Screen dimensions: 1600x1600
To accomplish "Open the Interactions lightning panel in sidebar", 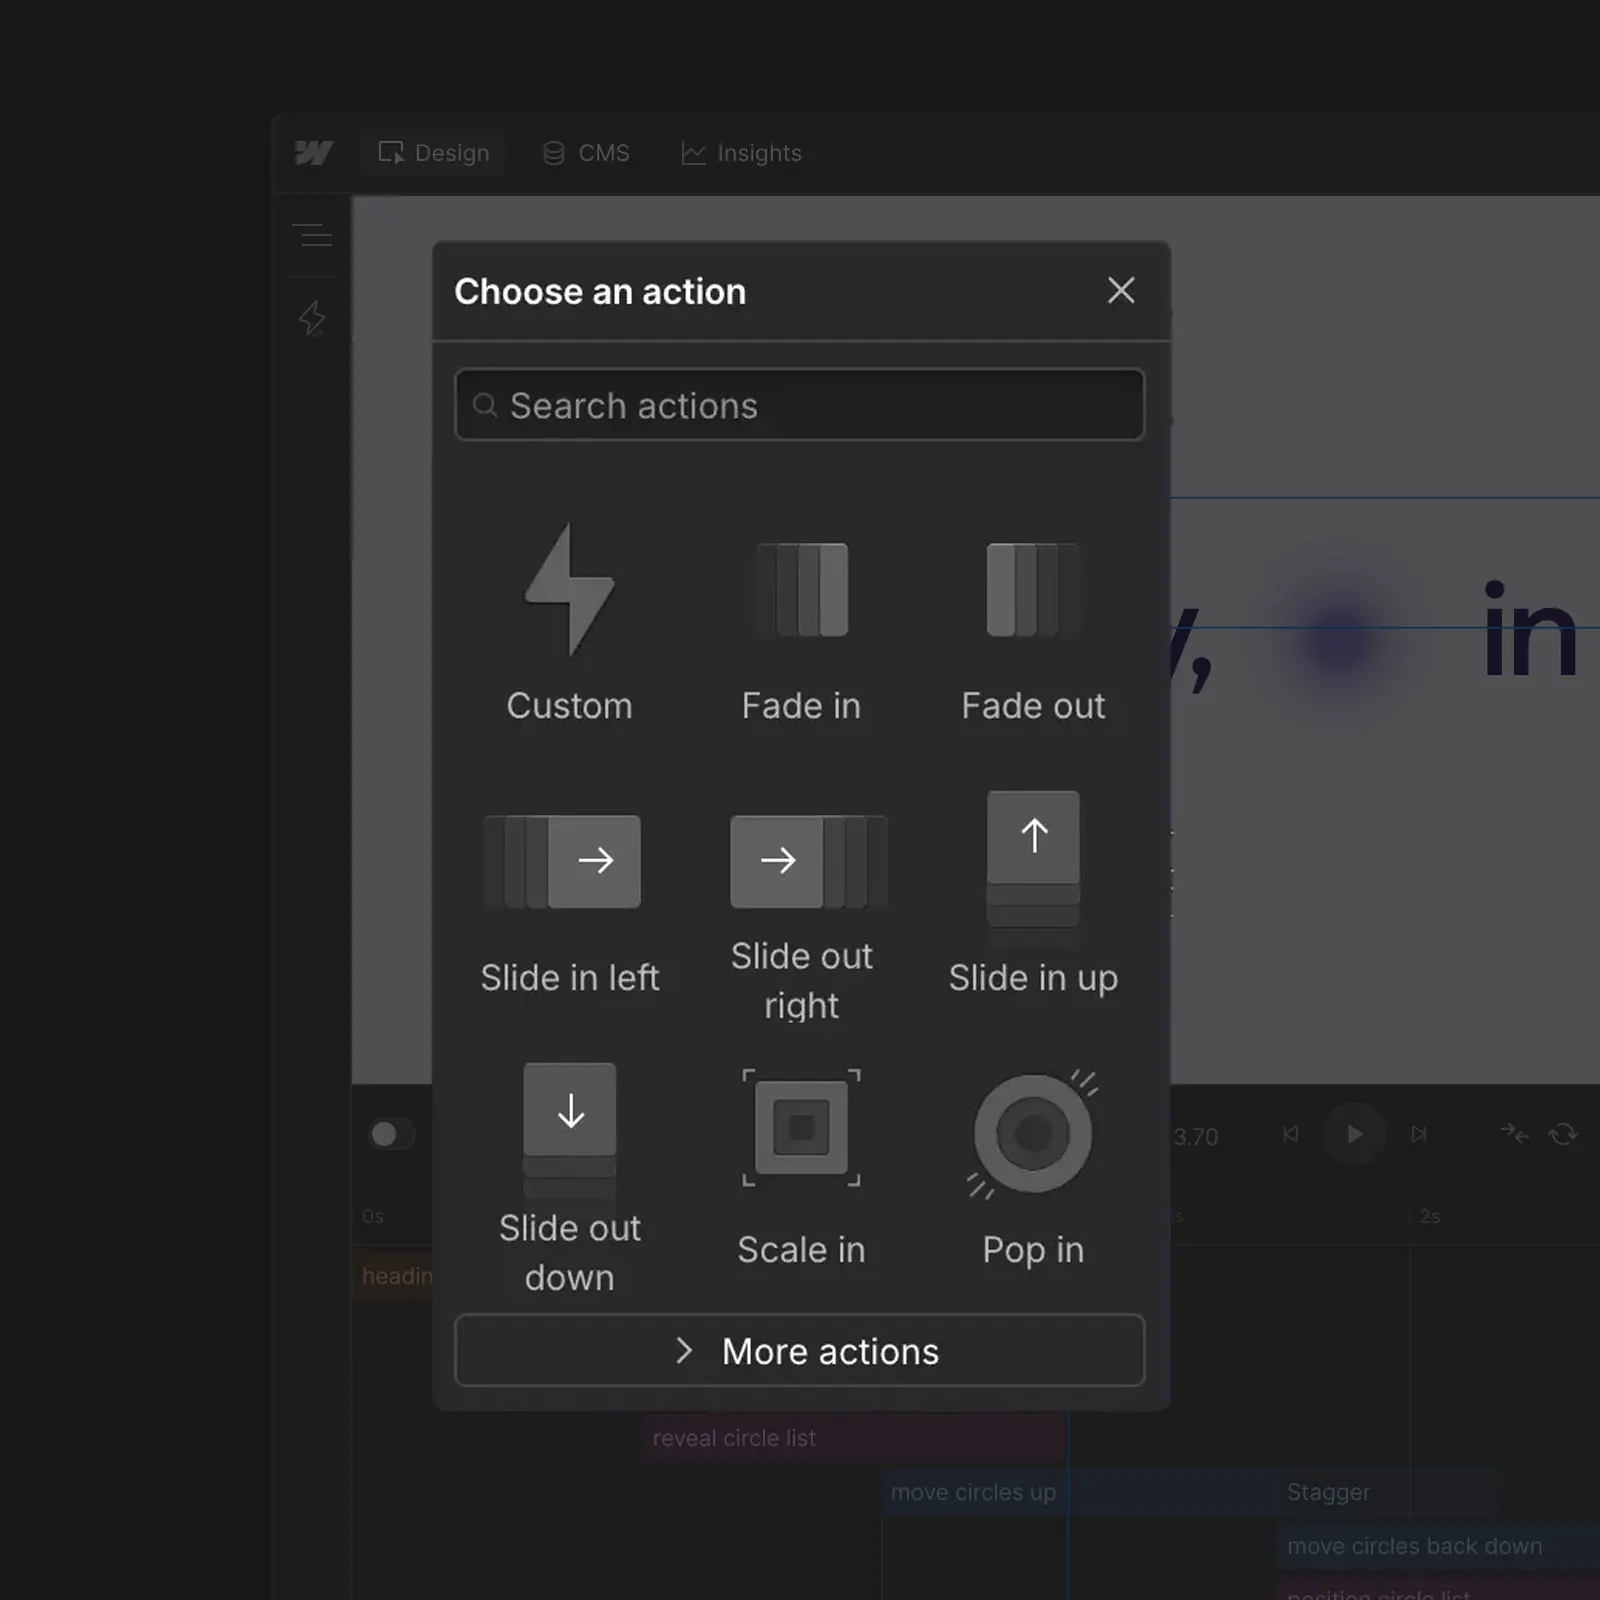I will pos(312,318).
